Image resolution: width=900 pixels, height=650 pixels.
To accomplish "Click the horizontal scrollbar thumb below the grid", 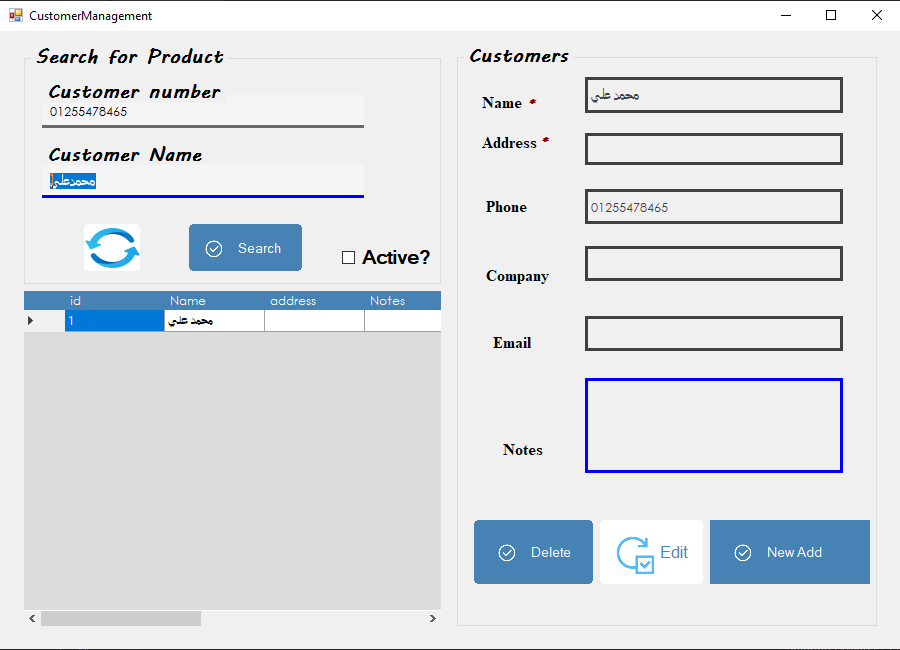I will pos(120,618).
